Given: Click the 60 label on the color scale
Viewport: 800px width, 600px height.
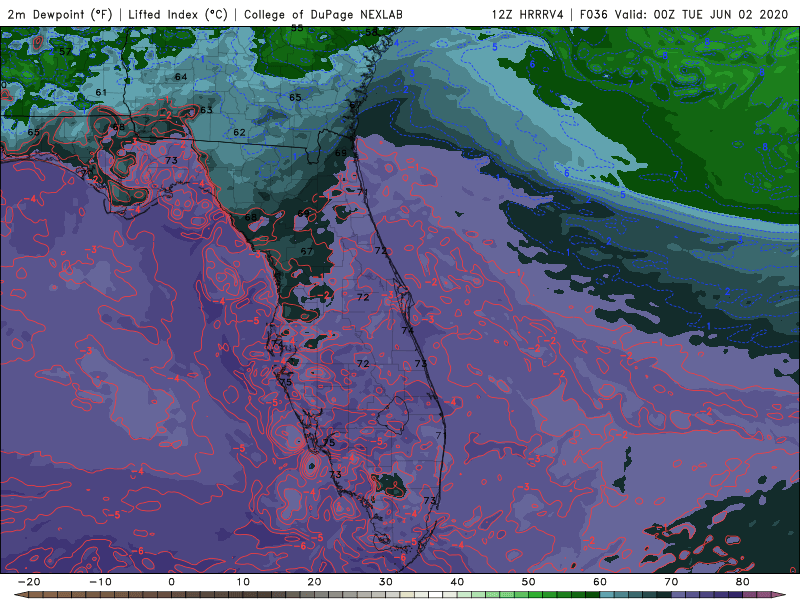Looking at the screenshot, I should tap(600, 582).
